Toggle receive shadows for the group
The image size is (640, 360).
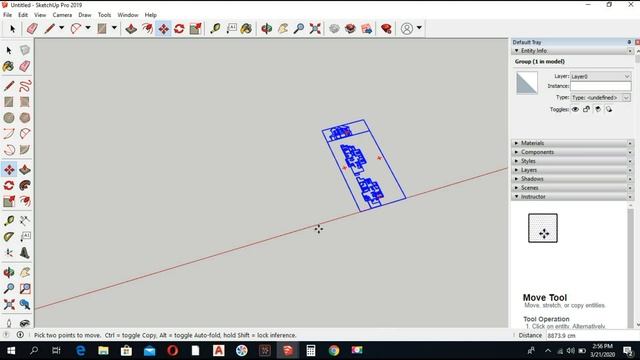tap(598, 109)
